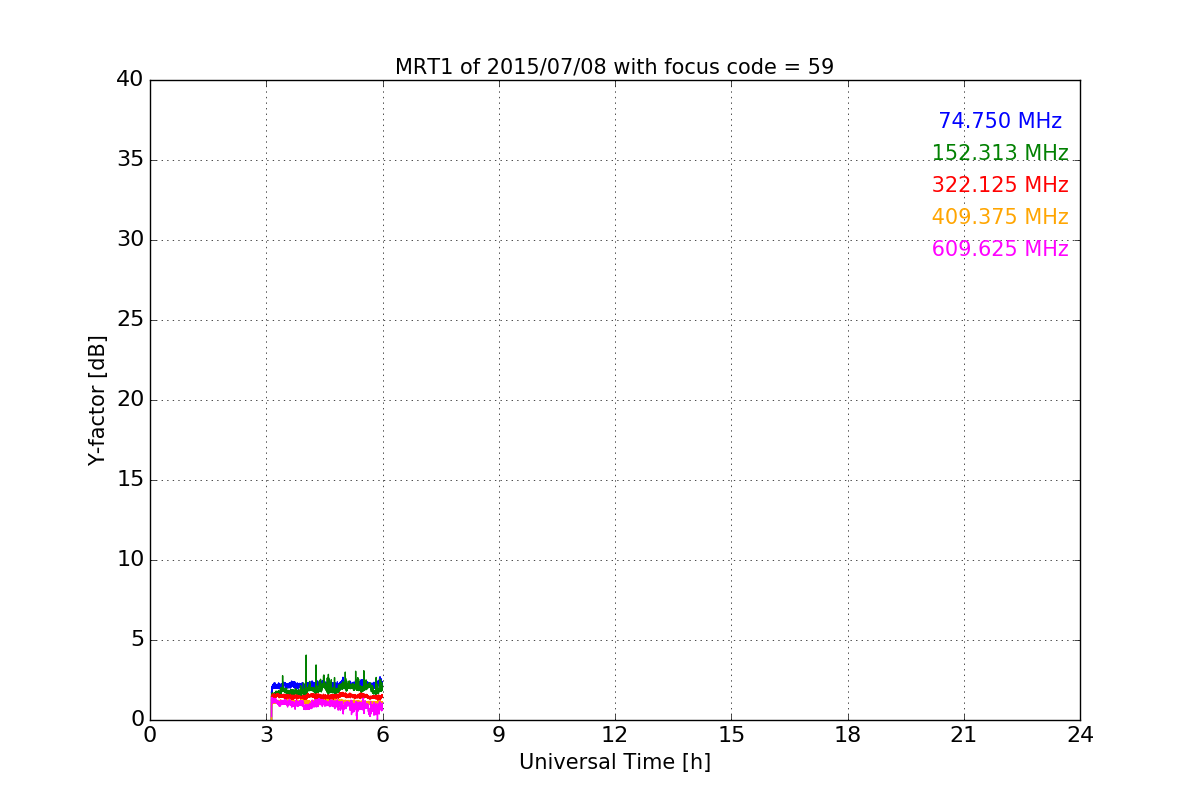Click the y-axis tick label 40
Screen dimensions: 1200x800
pyautogui.click(x=130, y=80)
